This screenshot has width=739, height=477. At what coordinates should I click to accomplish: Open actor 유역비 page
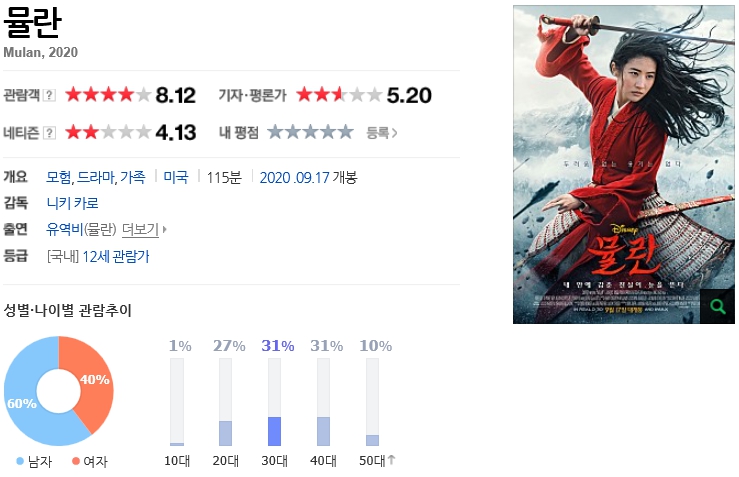click(65, 230)
